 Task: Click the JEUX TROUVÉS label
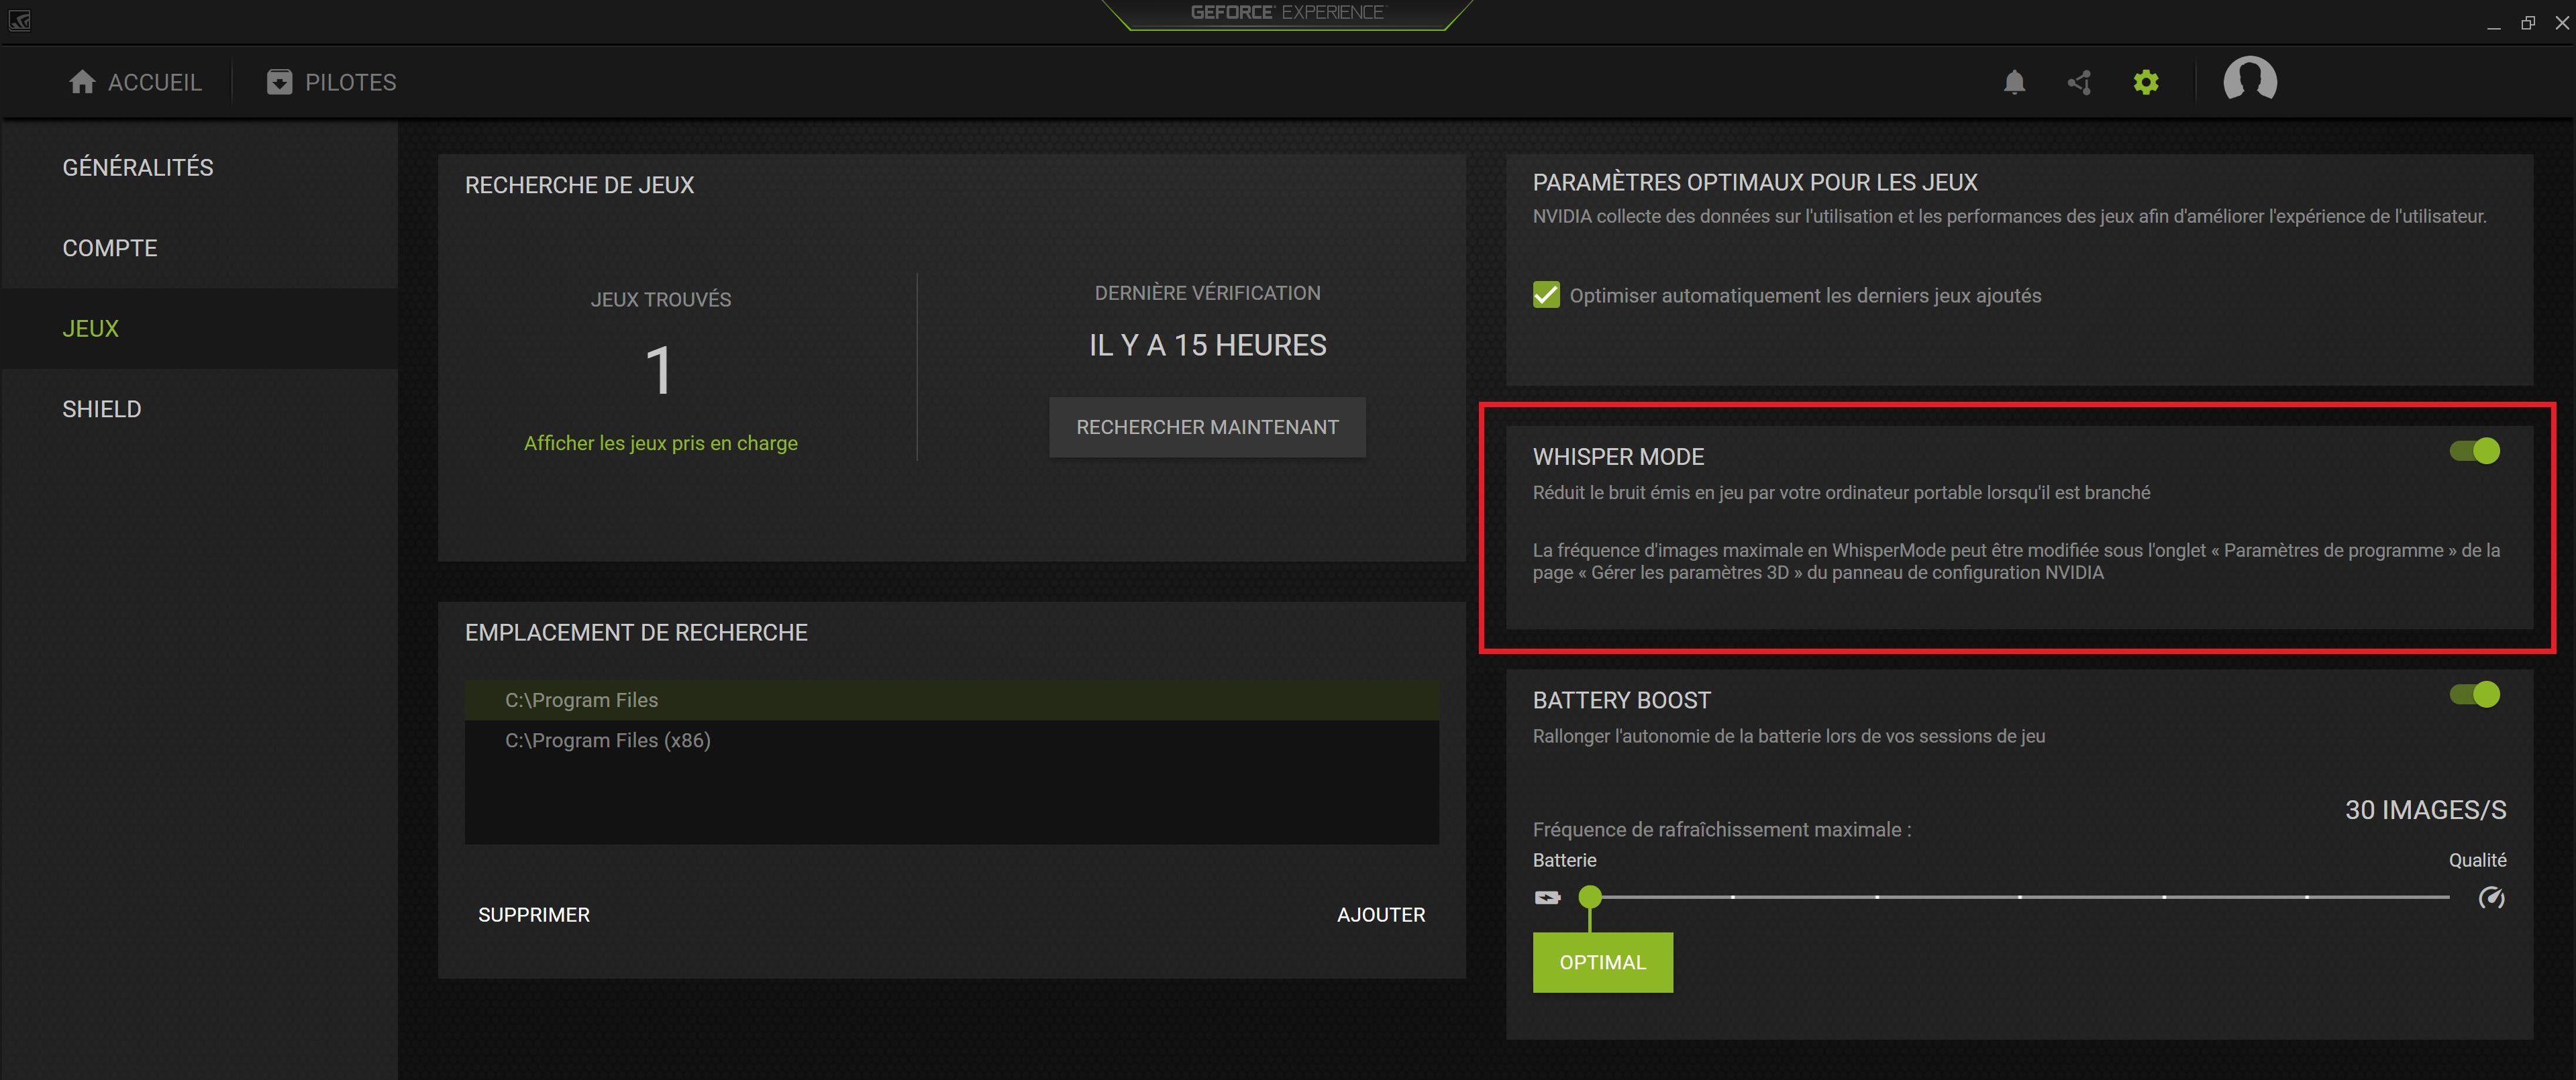pyautogui.click(x=660, y=300)
